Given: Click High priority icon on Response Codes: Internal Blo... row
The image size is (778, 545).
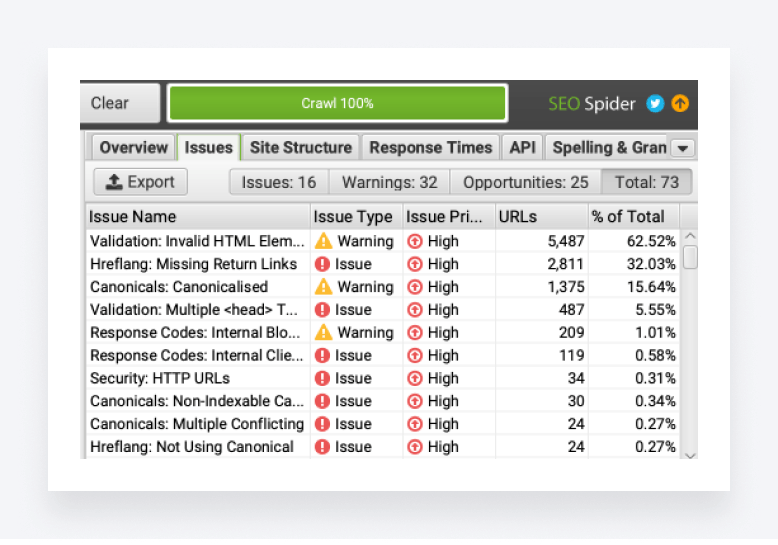Looking at the screenshot, I should (x=415, y=333).
